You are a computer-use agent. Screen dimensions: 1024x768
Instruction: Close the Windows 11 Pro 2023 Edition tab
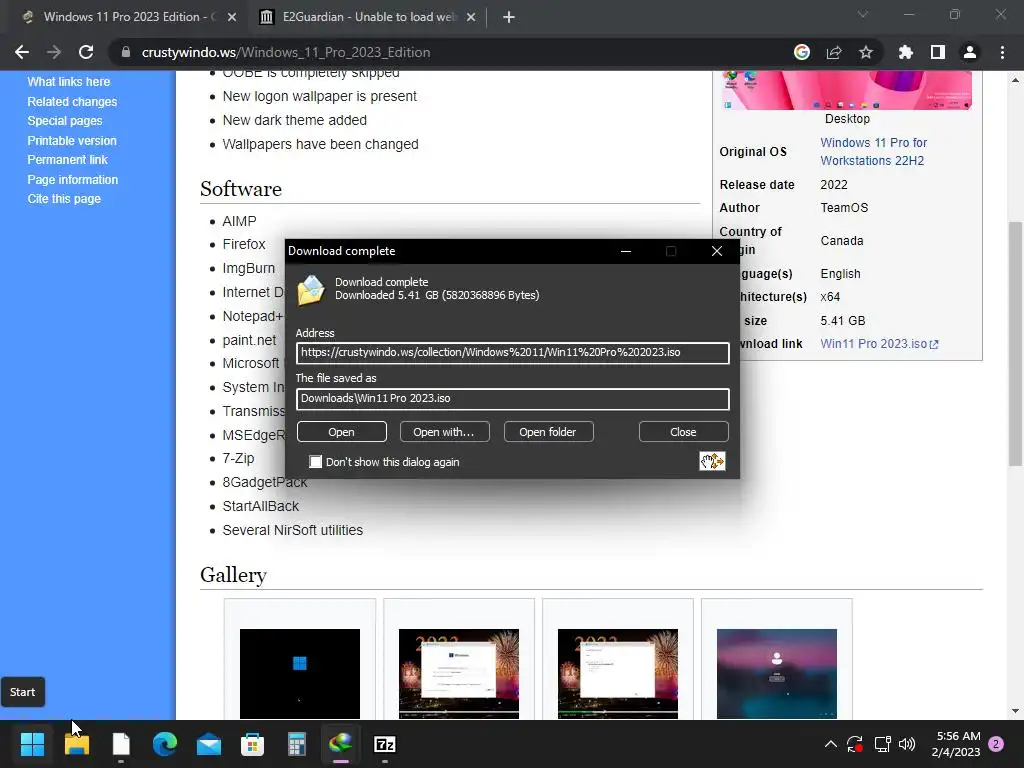[232, 17]
